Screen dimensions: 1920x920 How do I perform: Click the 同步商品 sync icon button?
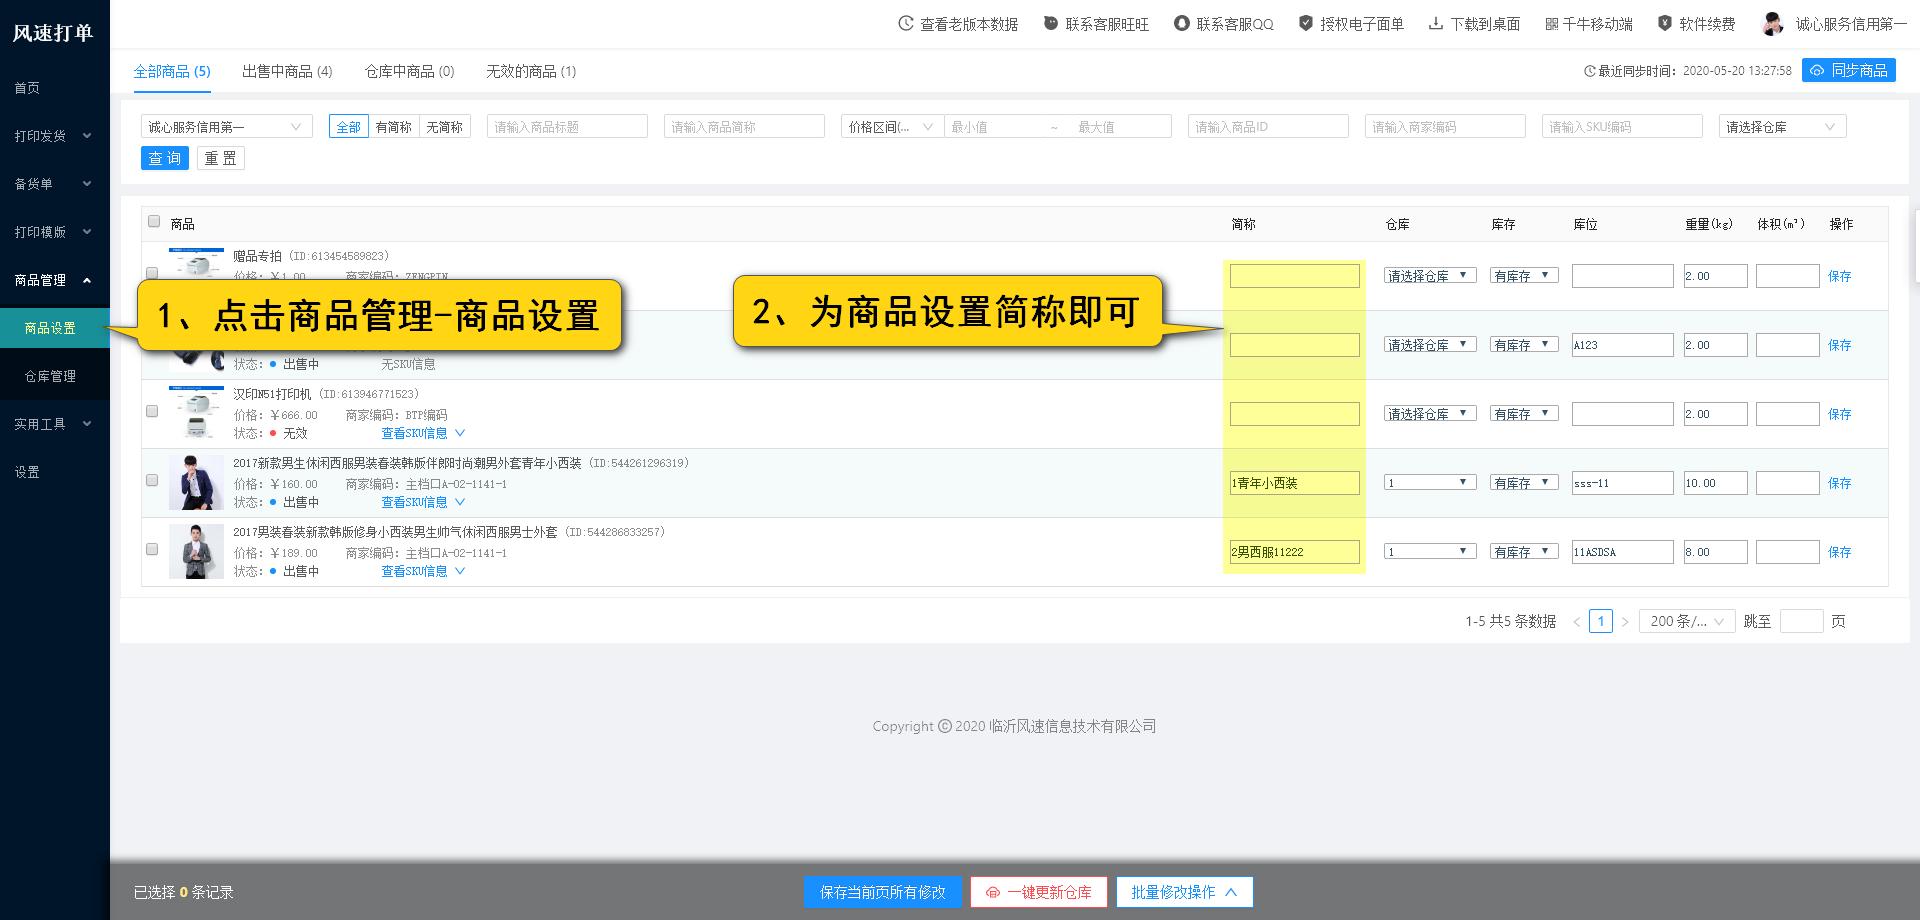(1848, 70)
